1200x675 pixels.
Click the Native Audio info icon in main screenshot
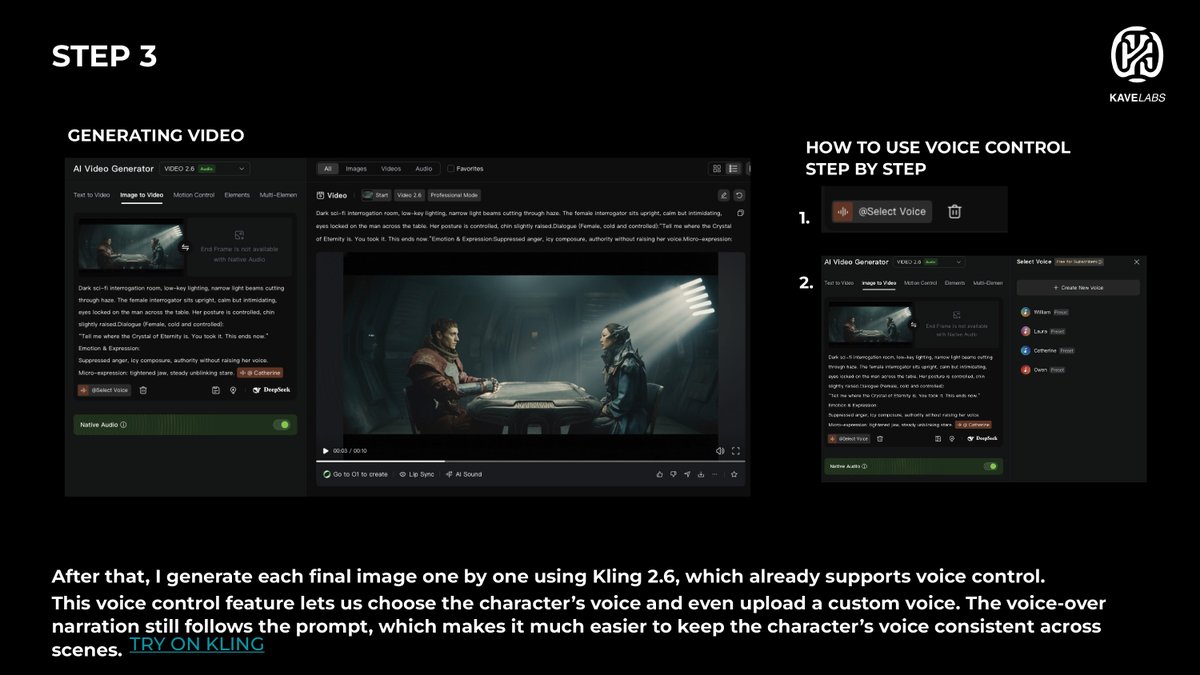pyautogui.click(x=123, y=425)
